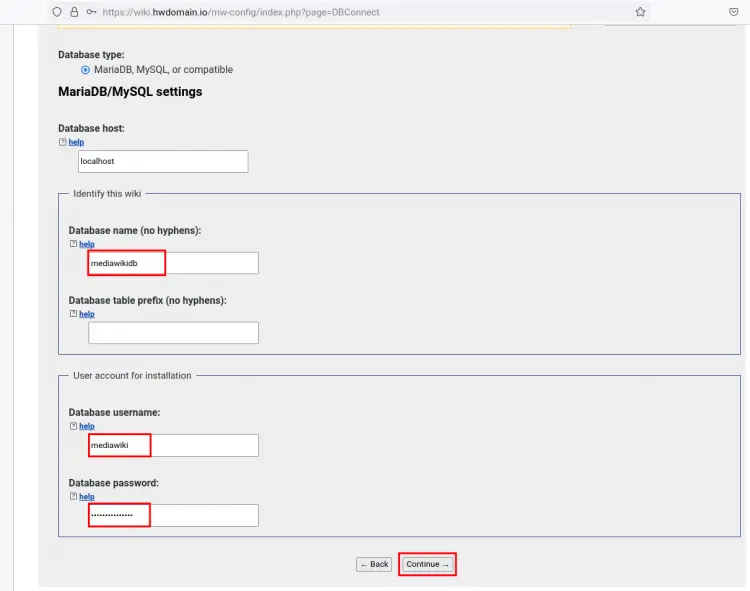This screenshot has width=750, height=591.
Task: Click the key saved-logins icon in address bar
Action: coord(91,12)
